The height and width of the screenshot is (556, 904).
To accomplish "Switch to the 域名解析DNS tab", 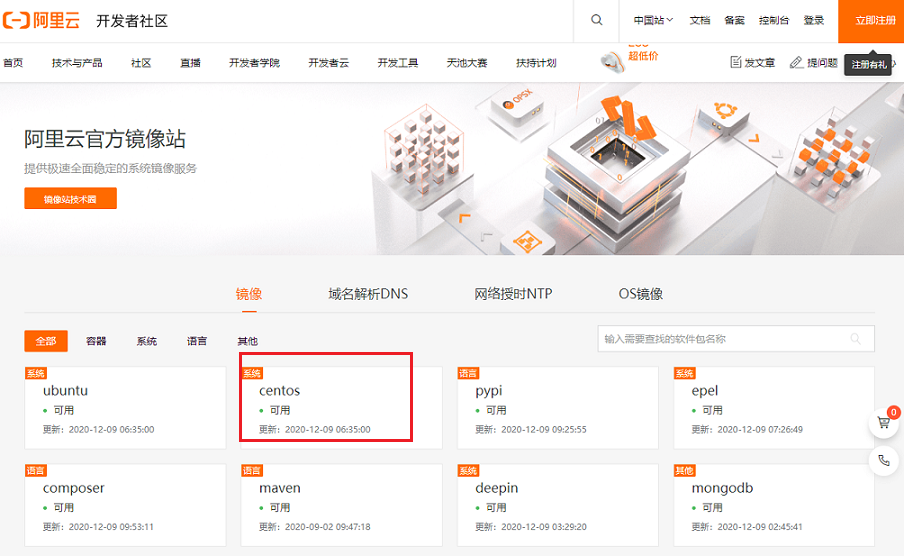I will click(368, 294).
